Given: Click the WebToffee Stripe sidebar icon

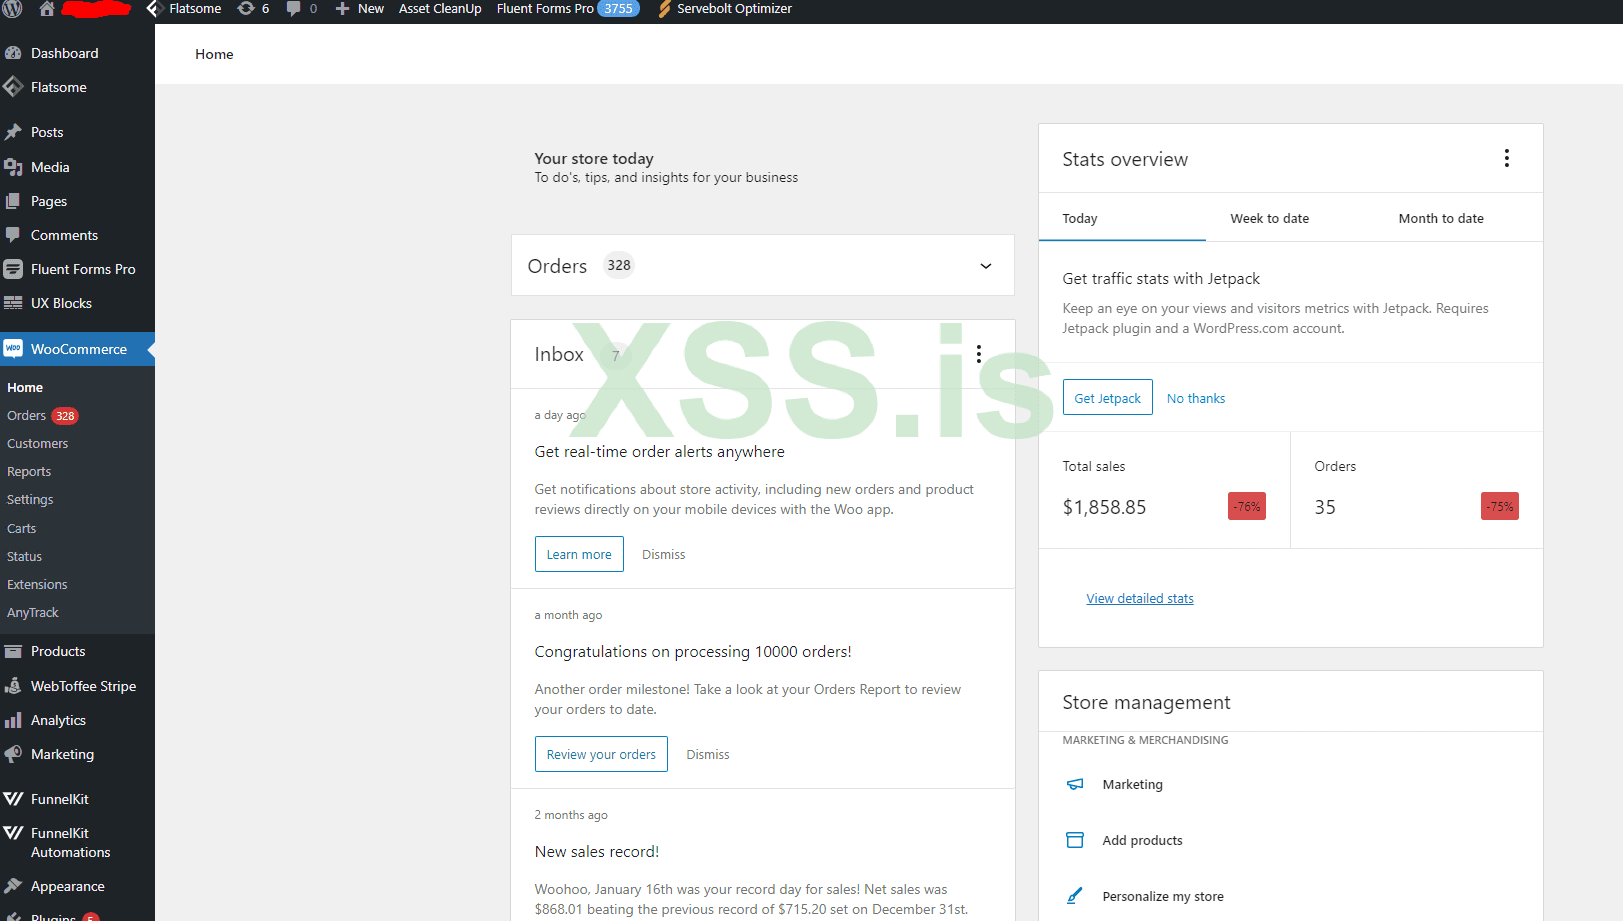Looking at the screenshot, I should coord(13,686).
